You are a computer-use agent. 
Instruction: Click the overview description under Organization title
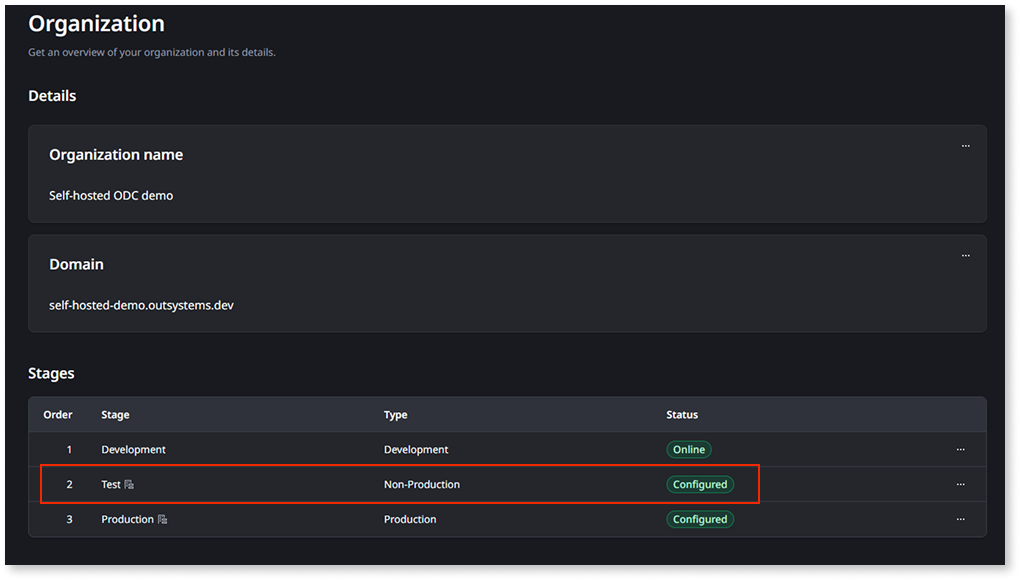pos(152,52)
